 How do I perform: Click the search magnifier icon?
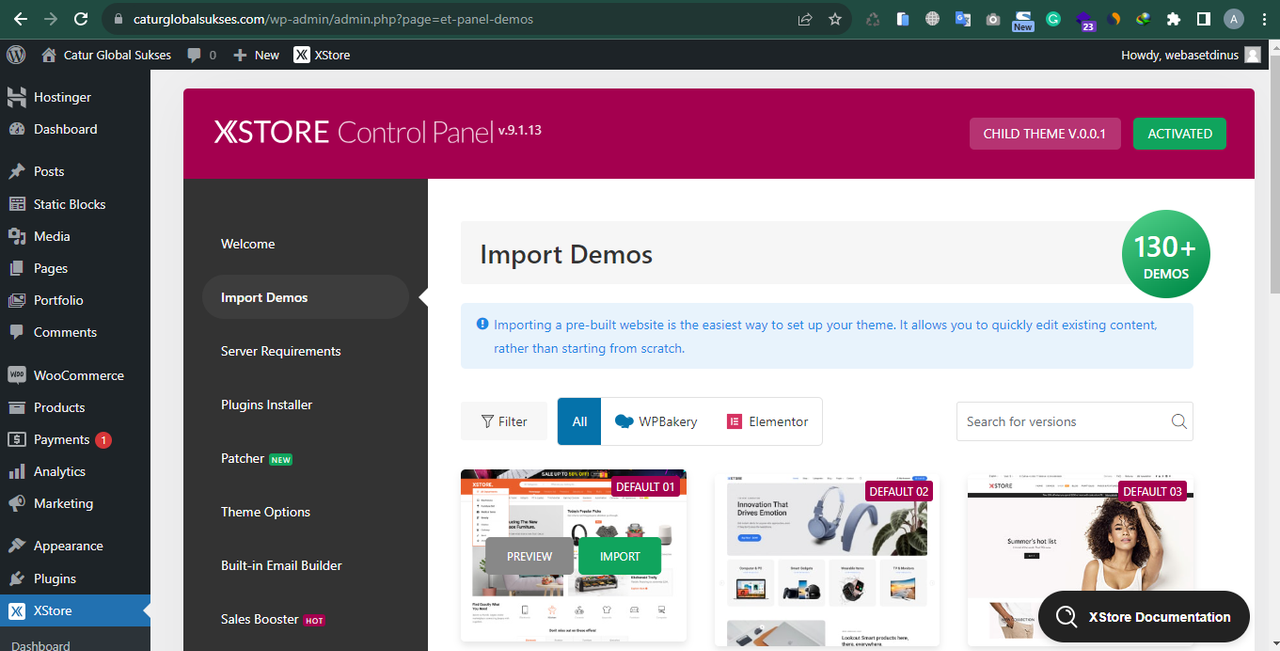(1179, 421)
